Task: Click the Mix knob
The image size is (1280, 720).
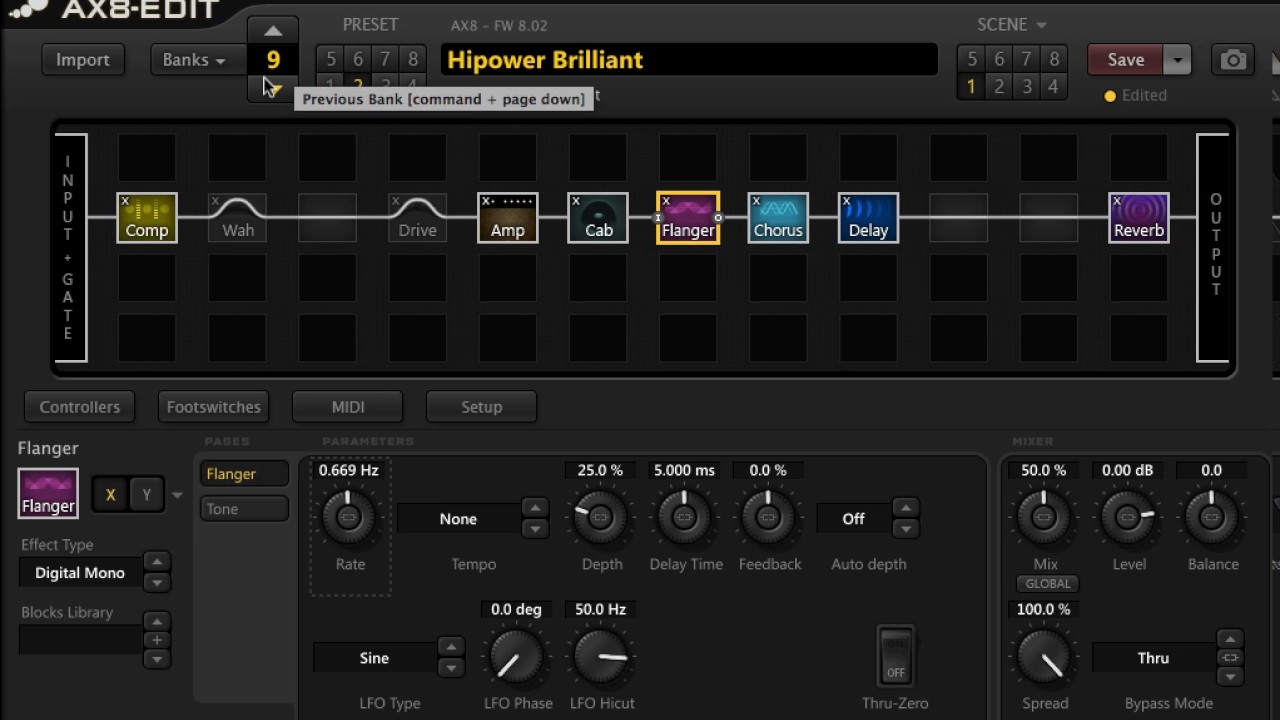Action: [1043, 517]
